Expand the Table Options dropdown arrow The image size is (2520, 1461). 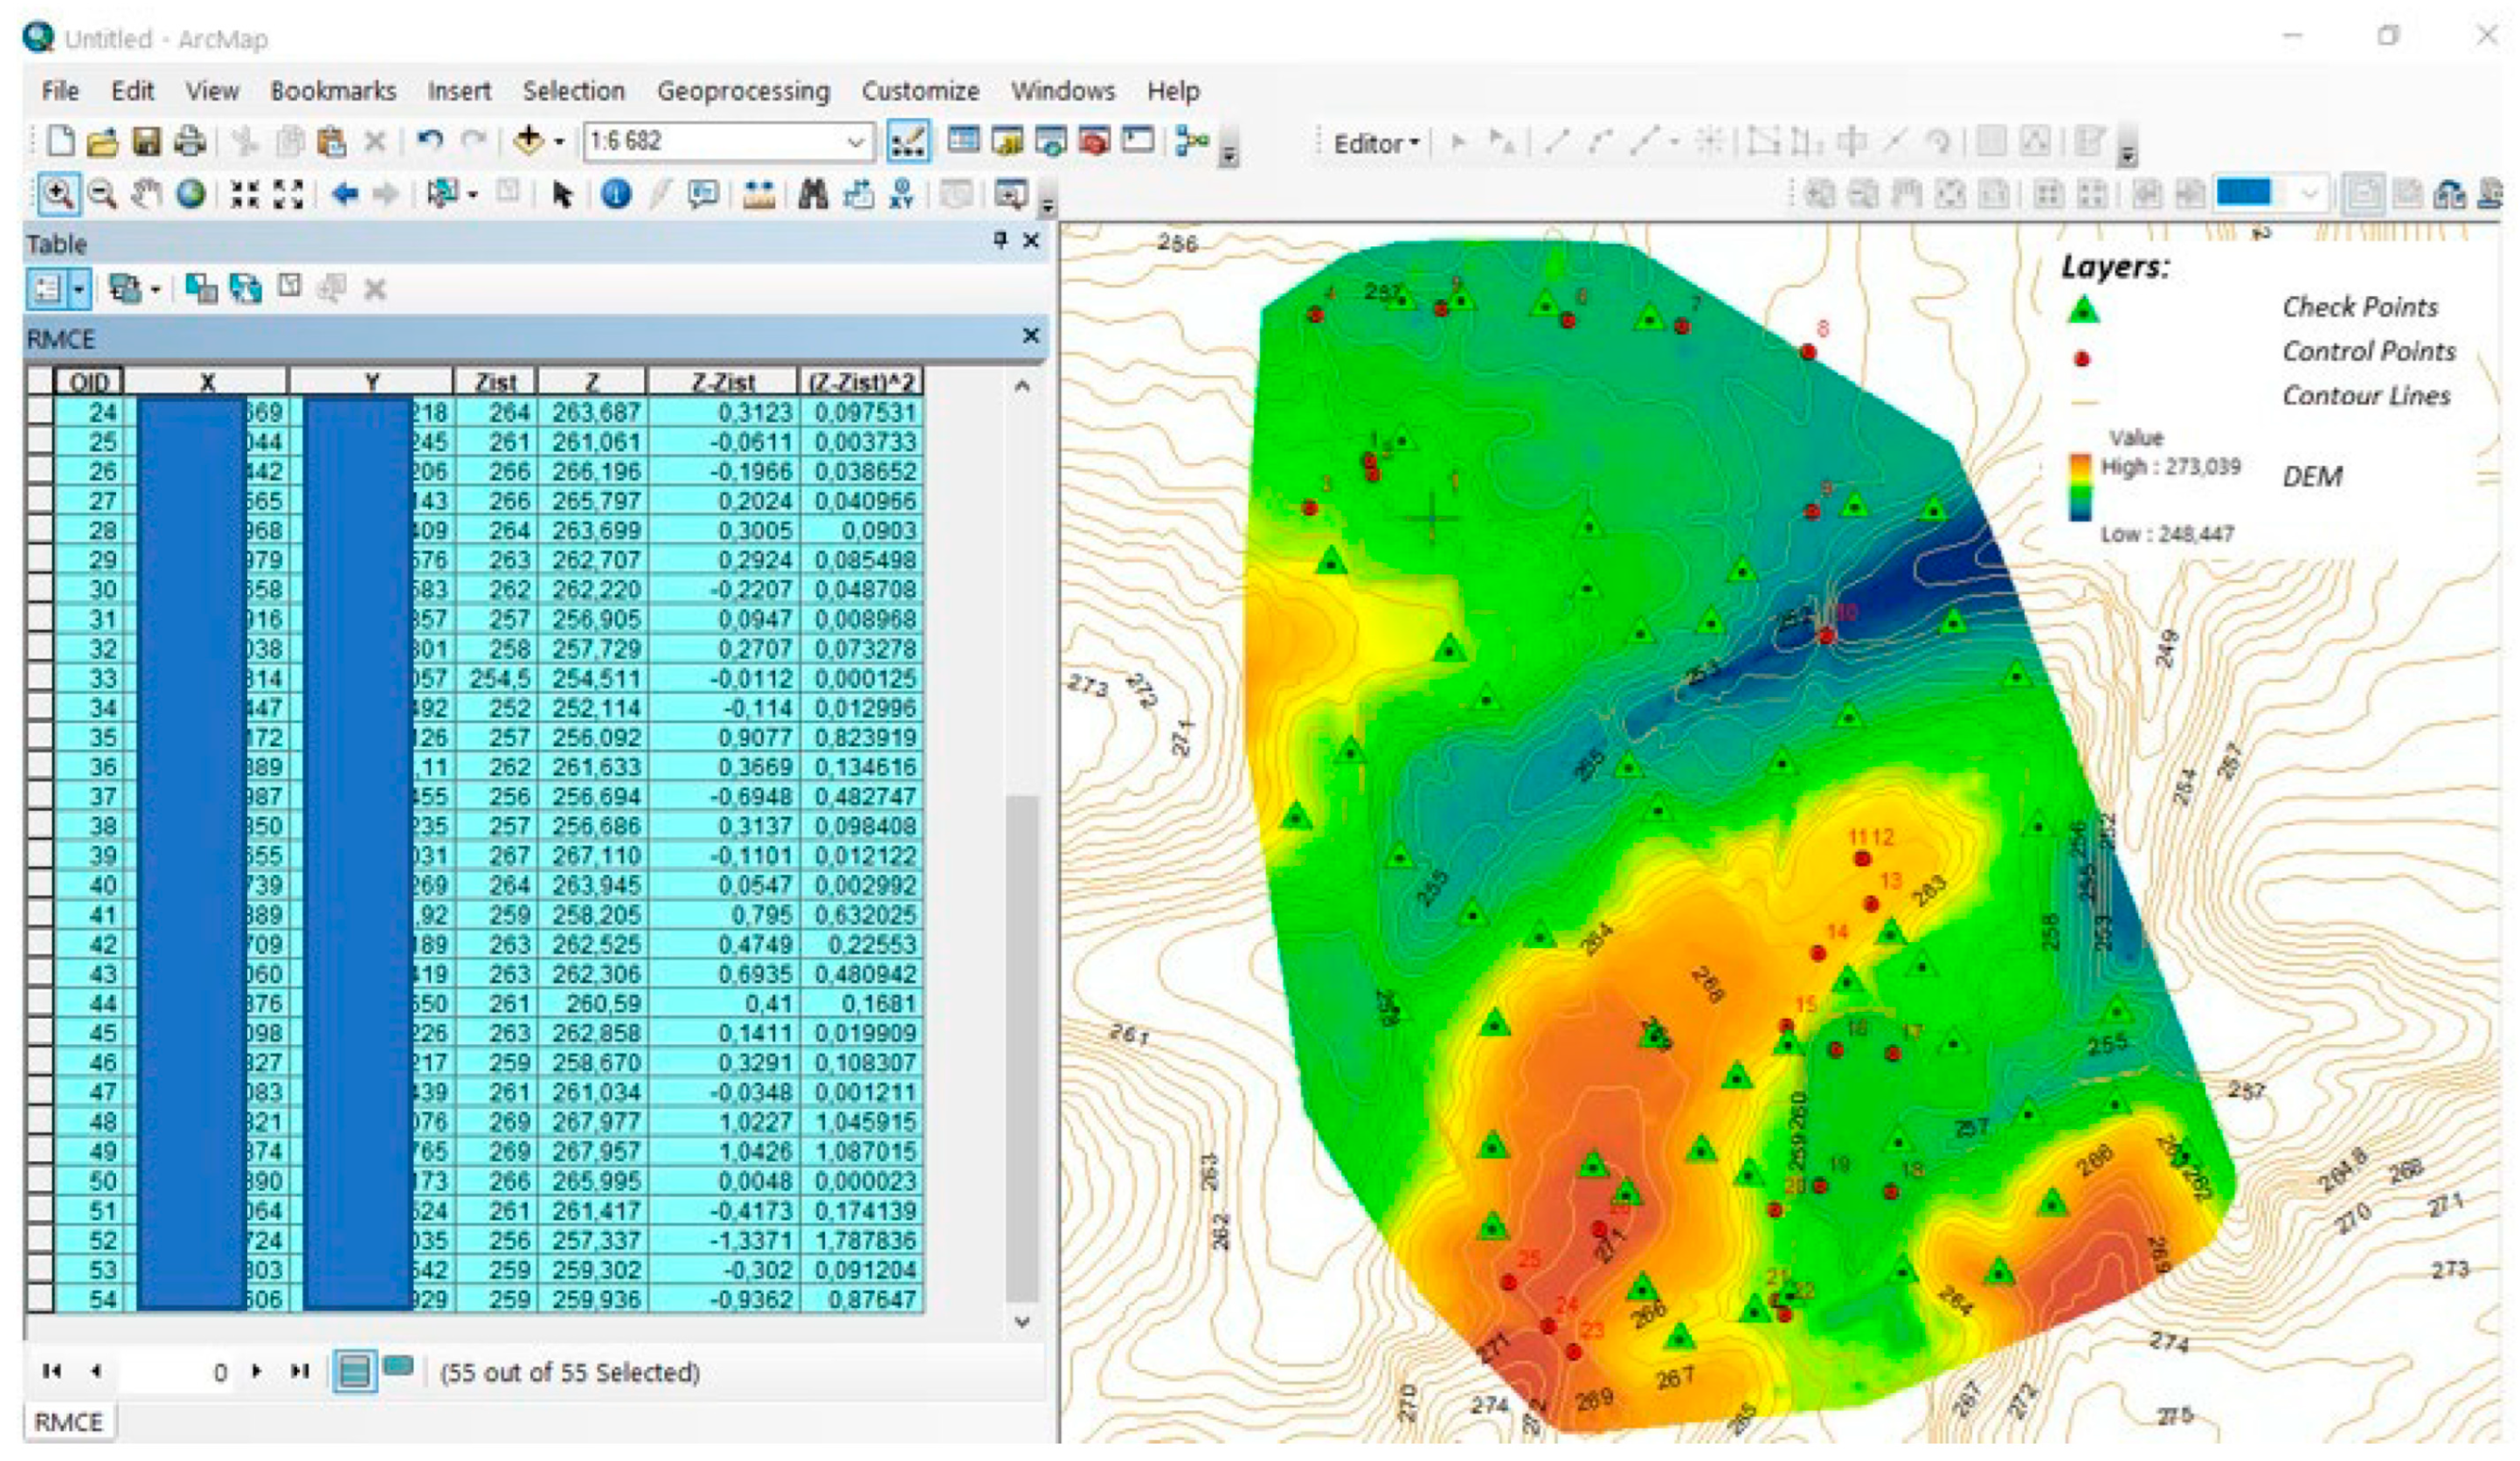coord(80,290)
